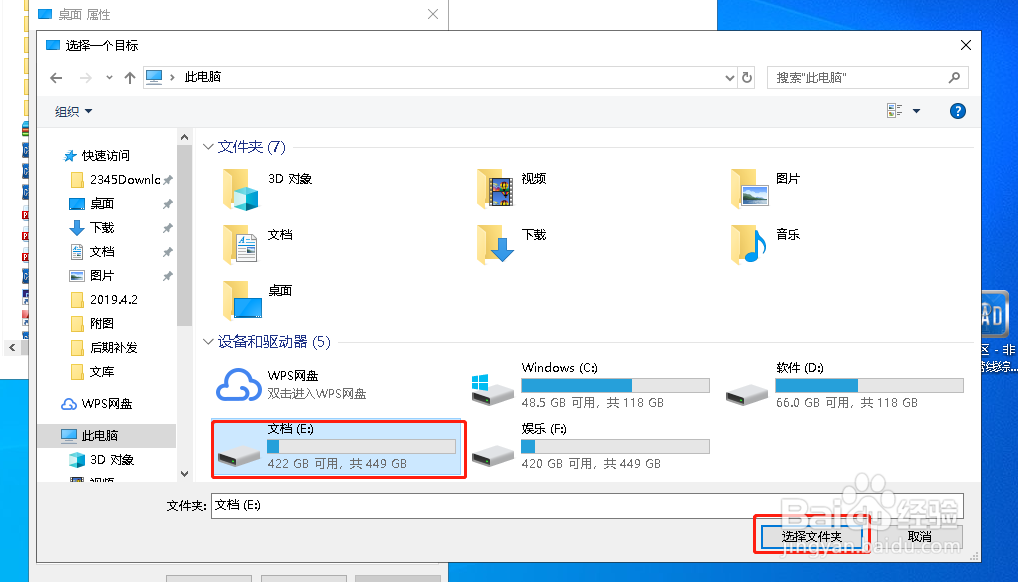Select the 文档 folder icon

(x=241, y=244)
